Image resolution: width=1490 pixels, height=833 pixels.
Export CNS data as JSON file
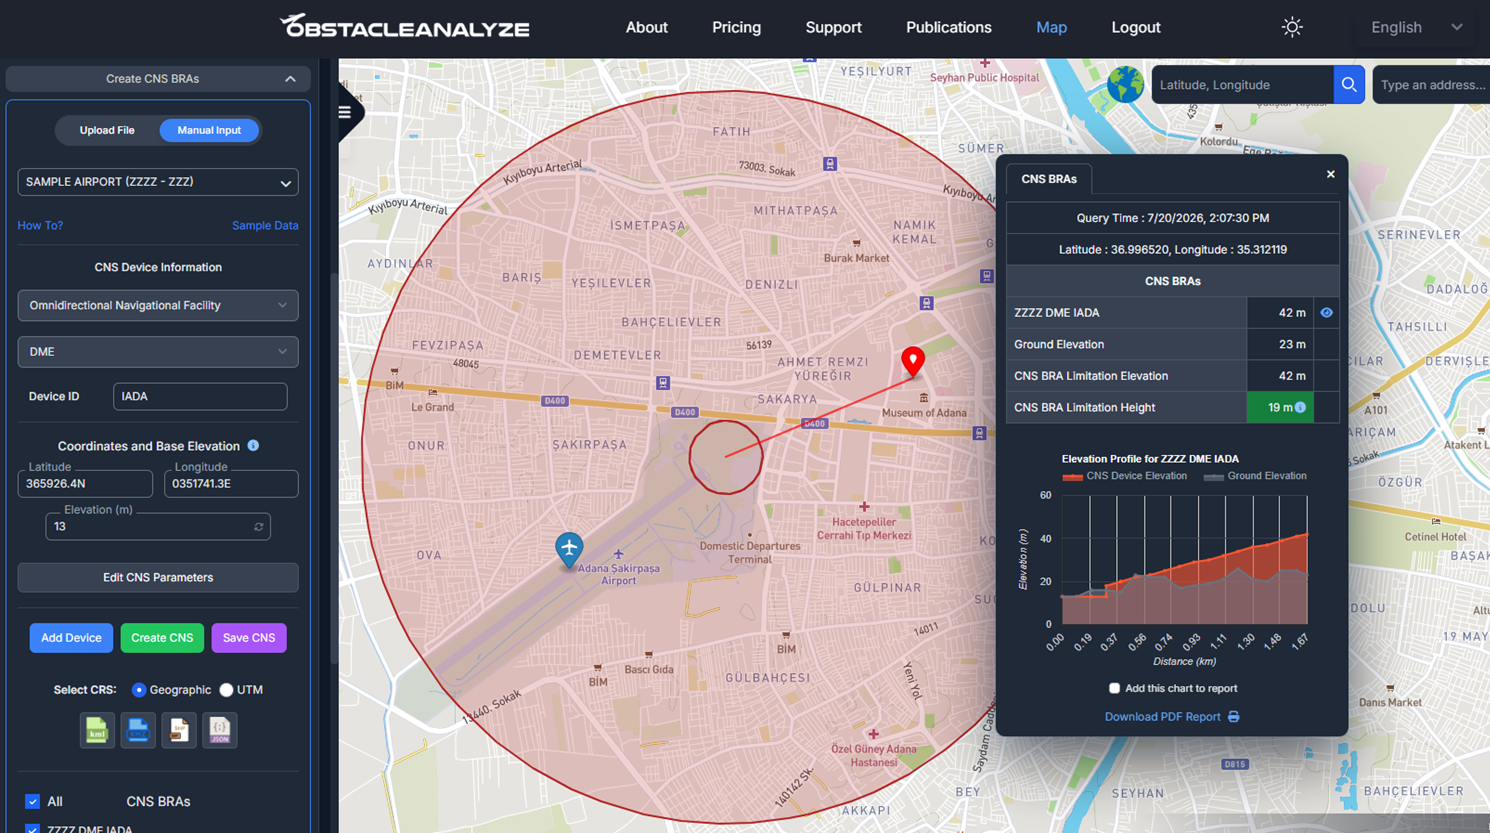(220, 730)
